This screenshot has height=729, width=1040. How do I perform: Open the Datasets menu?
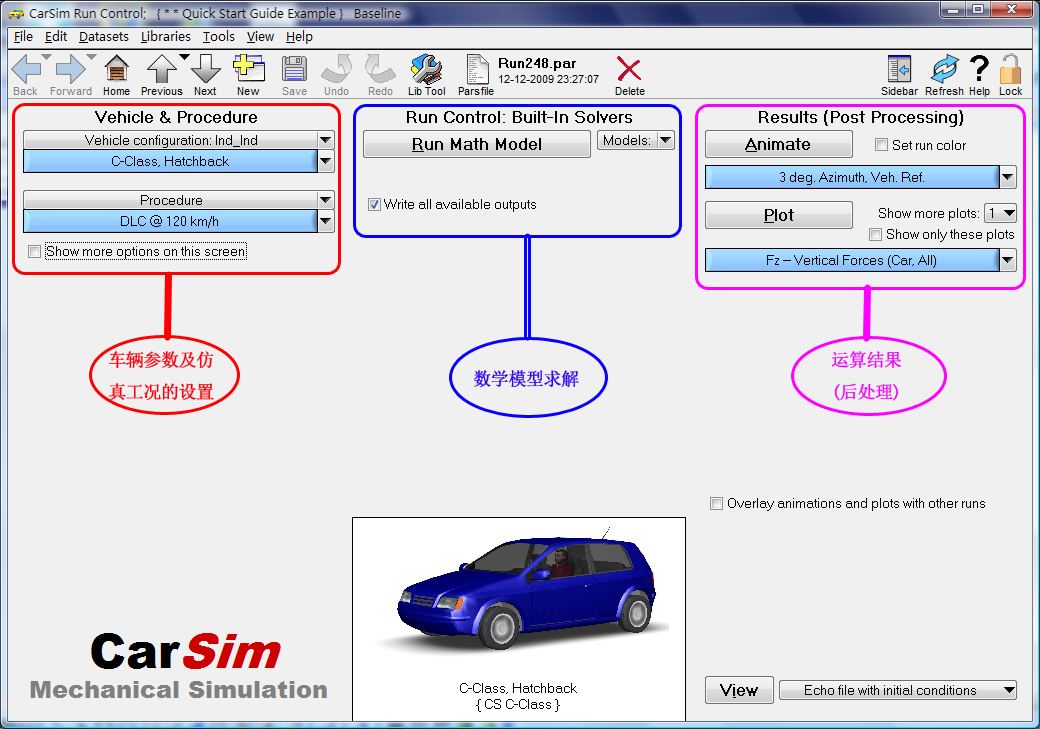[x=103, y=36]
